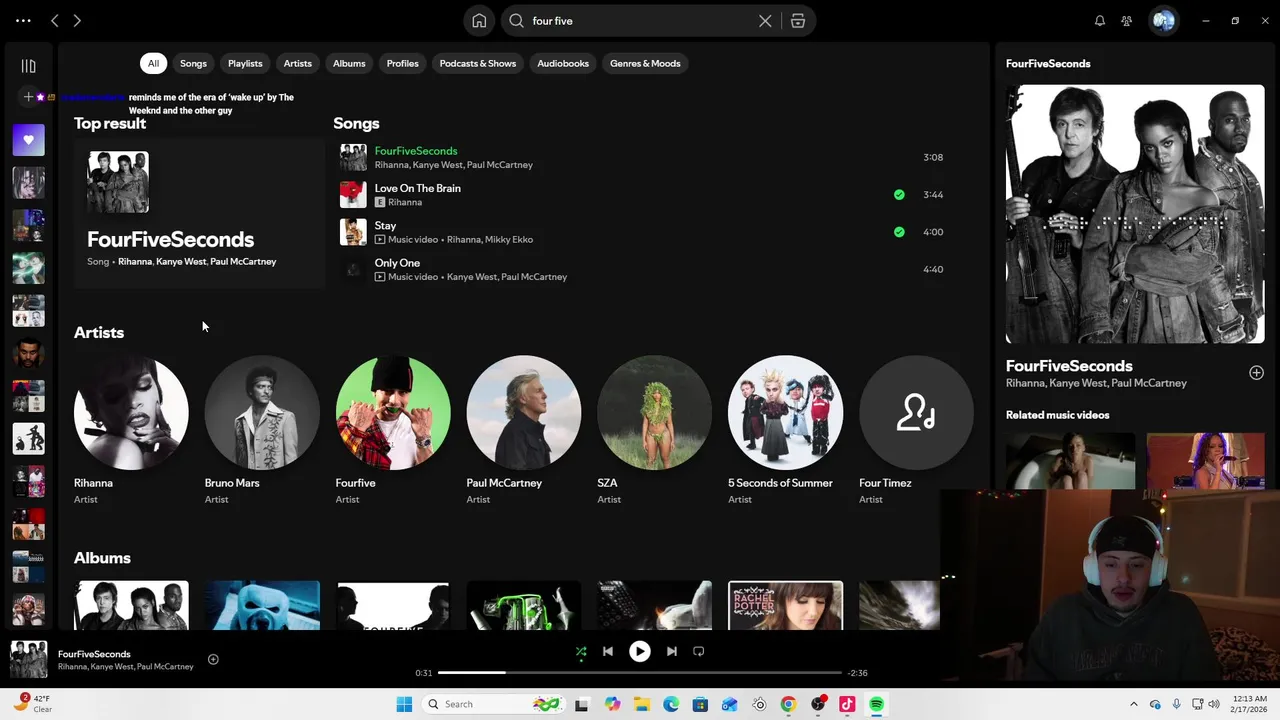Image resolution: width=1280 pixels, height=720 pixels.
Task: Open Spotify taskbar icon
Action: pos(876,704)
